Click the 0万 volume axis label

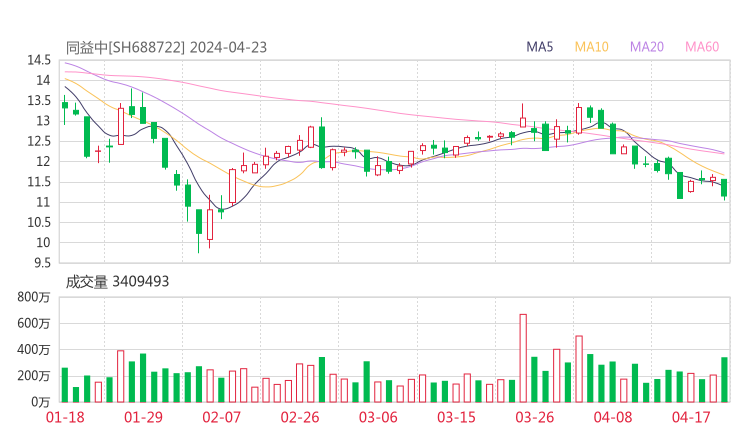(x=41, y=402)
